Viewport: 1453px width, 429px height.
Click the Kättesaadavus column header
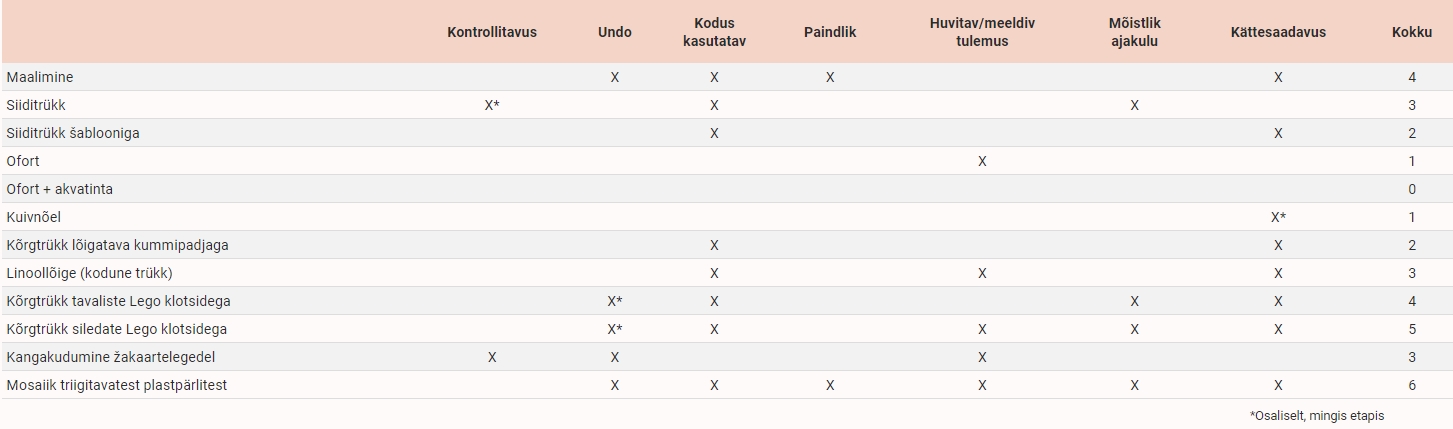(x=1277, y=32)
